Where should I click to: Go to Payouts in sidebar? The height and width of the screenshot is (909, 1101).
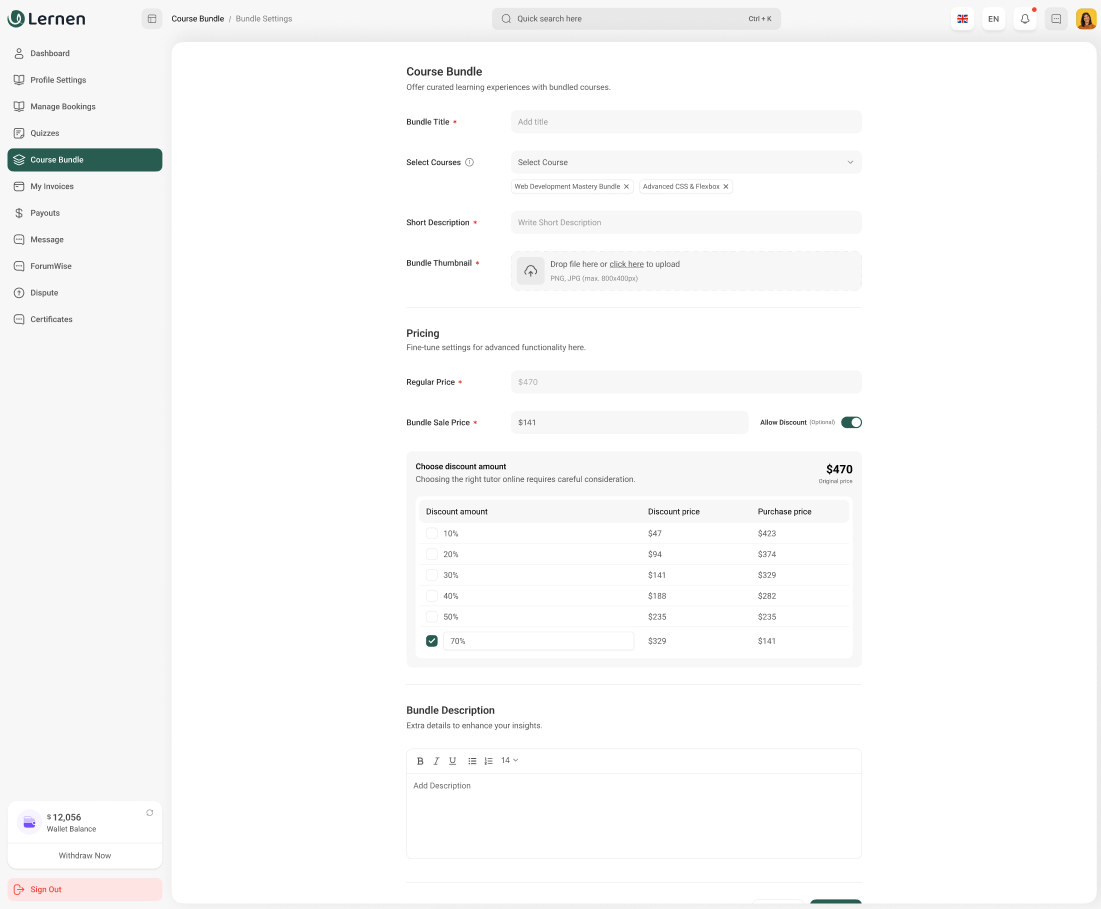point(45,213)
